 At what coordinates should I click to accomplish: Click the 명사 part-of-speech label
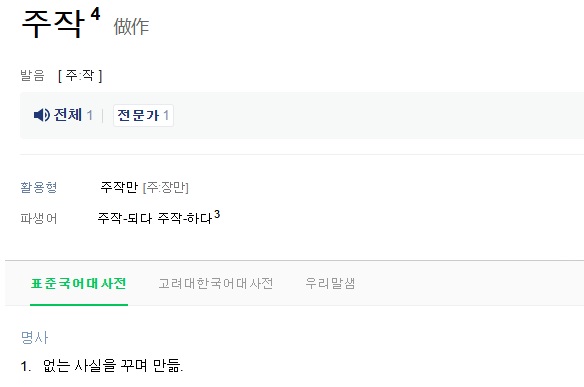tap(35, 337)
